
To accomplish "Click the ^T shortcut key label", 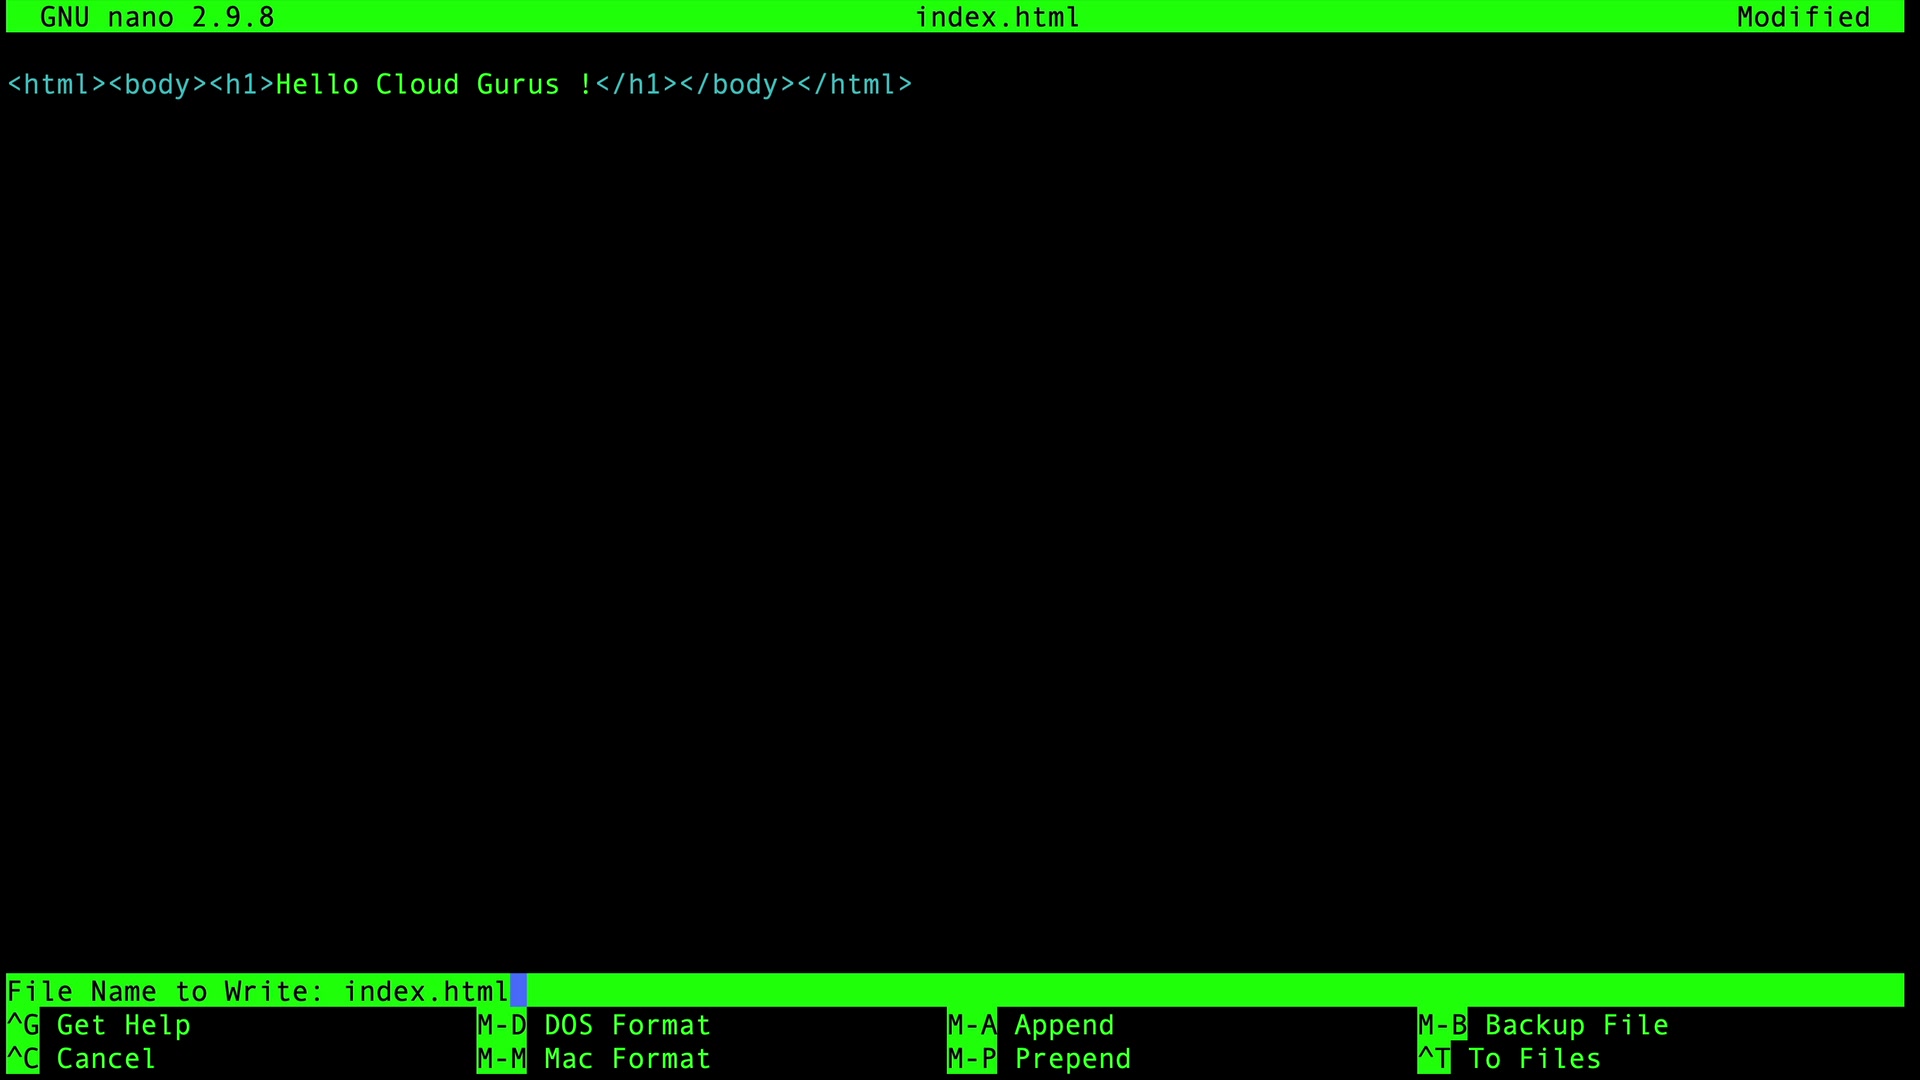I will (x=1433, y=1059).
